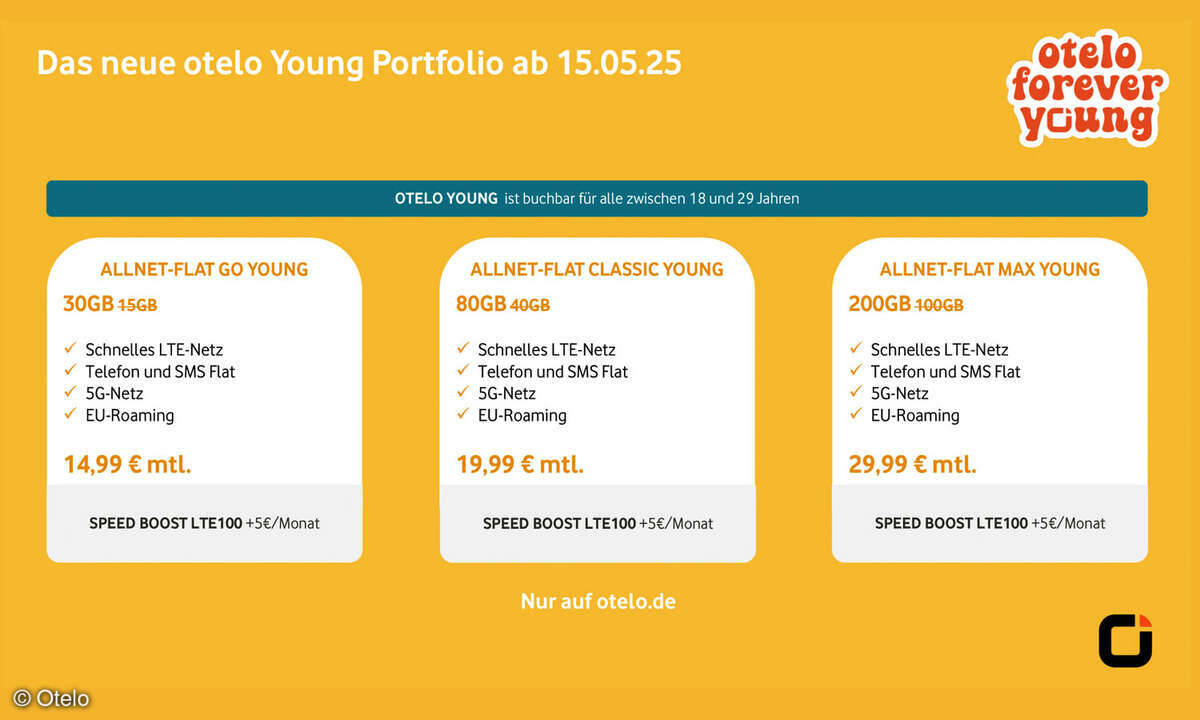Click the 14,99 € mtl. price
Screen dimensions: 1200x720
127,464
